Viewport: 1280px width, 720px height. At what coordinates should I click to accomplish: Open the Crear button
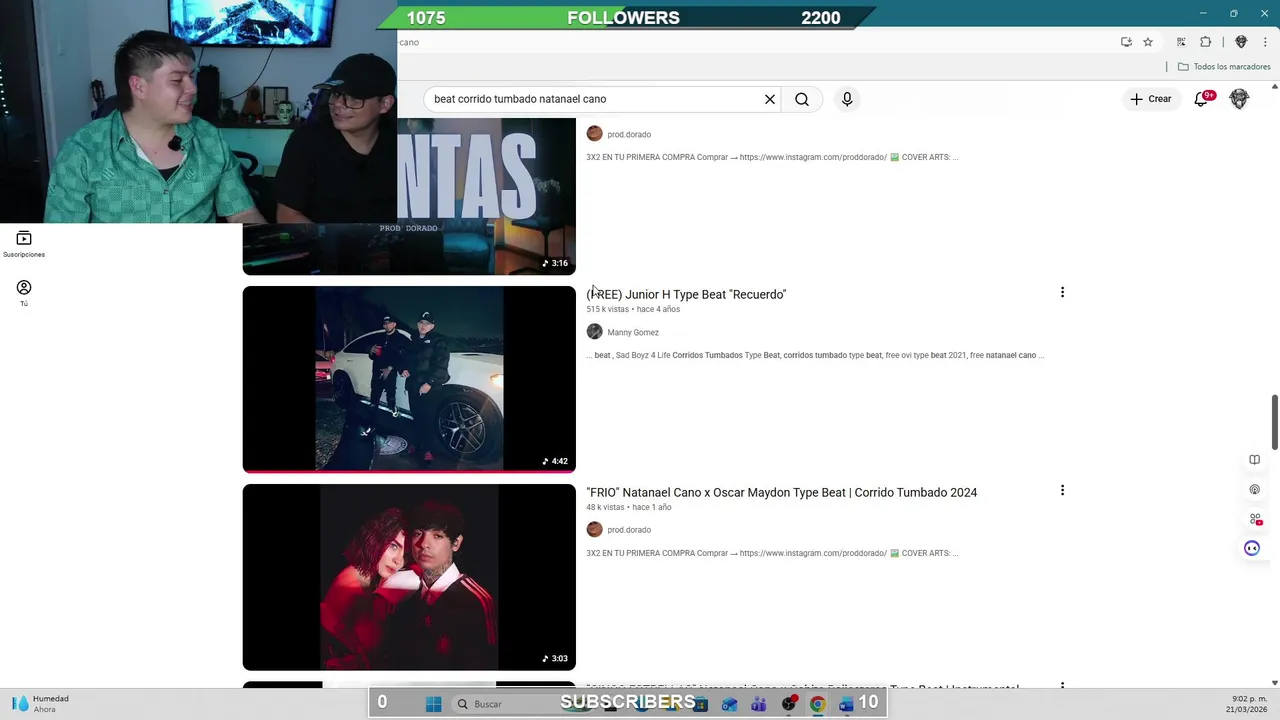(x=1151, y=99)
